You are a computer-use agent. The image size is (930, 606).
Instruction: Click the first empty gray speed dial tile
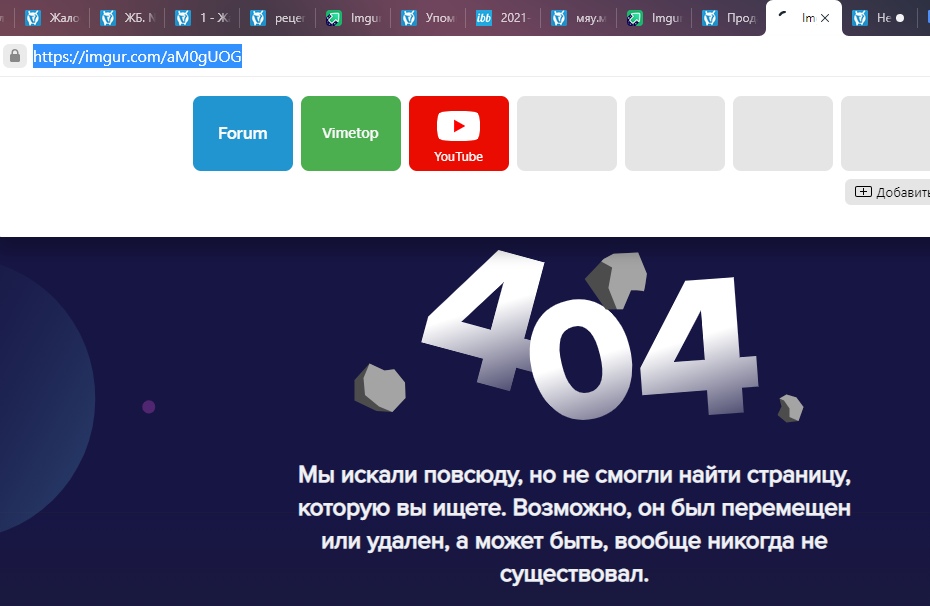566,133
